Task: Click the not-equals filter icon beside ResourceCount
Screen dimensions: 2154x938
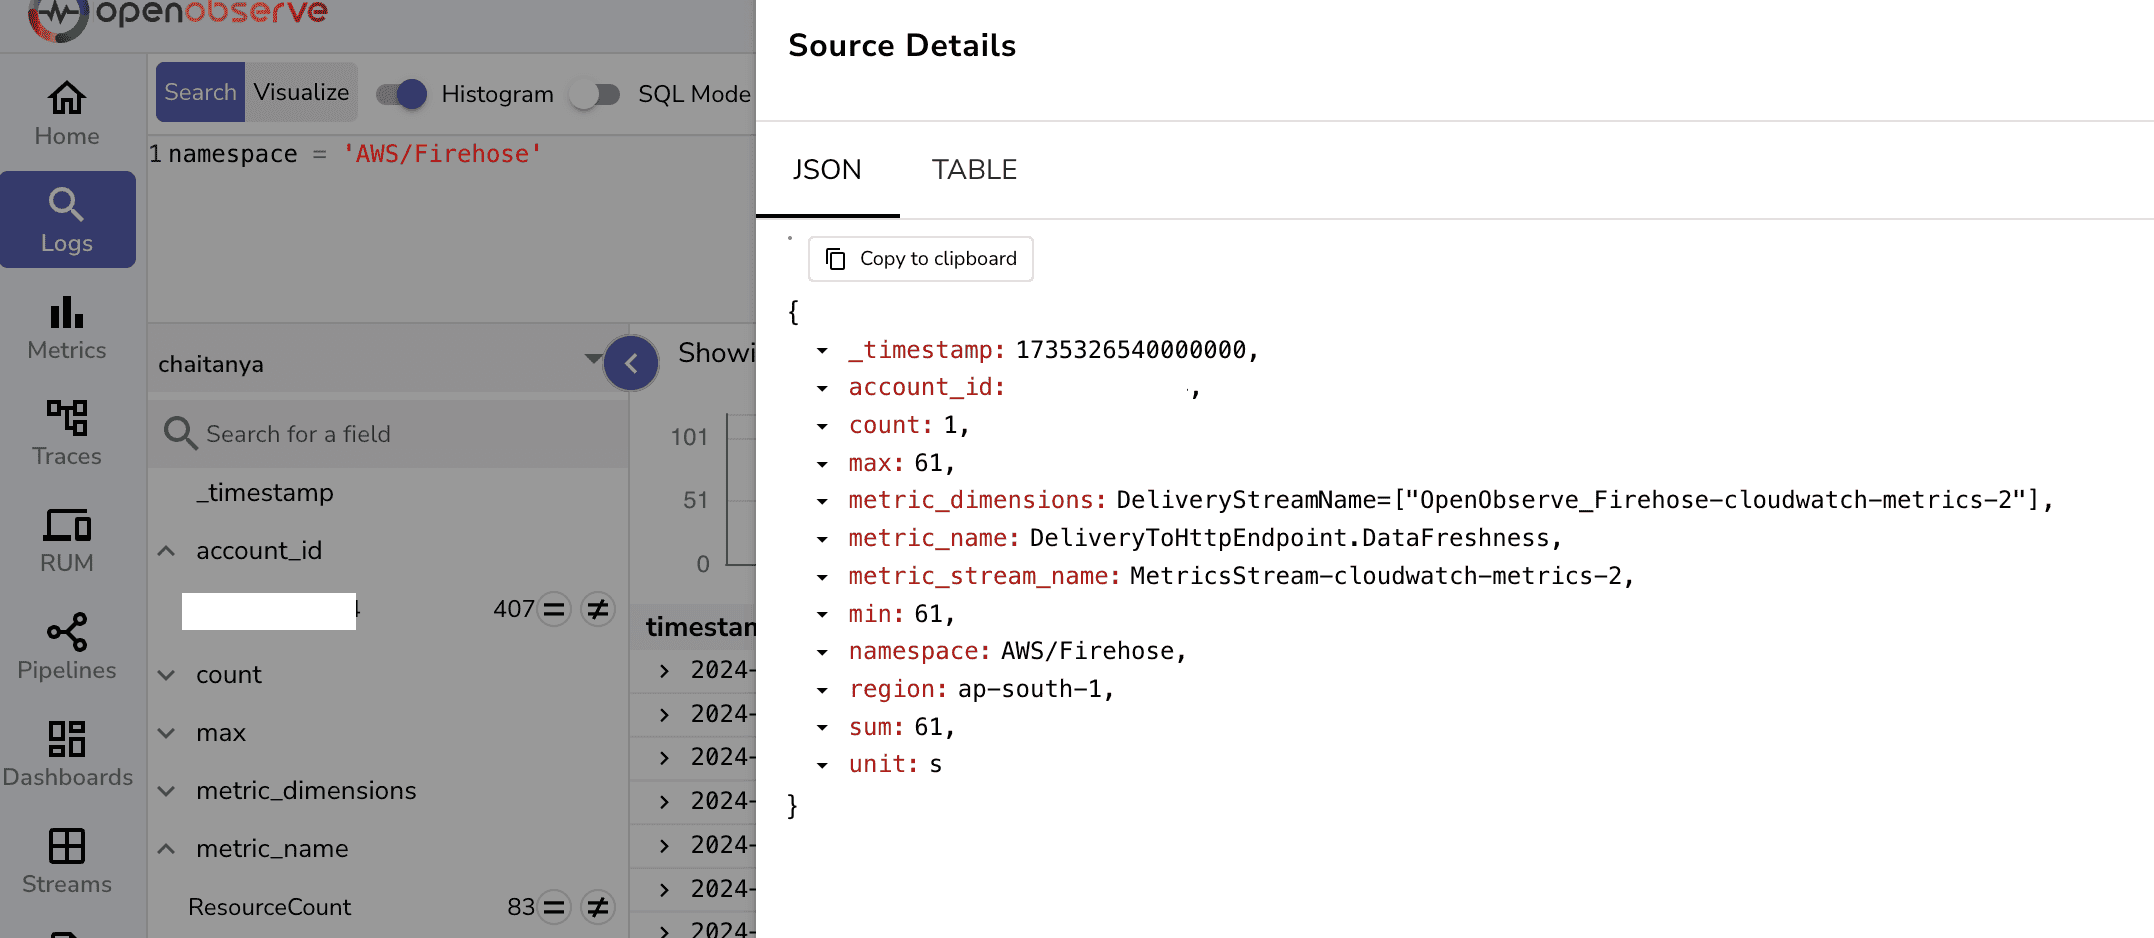Action: pos(597,907)
